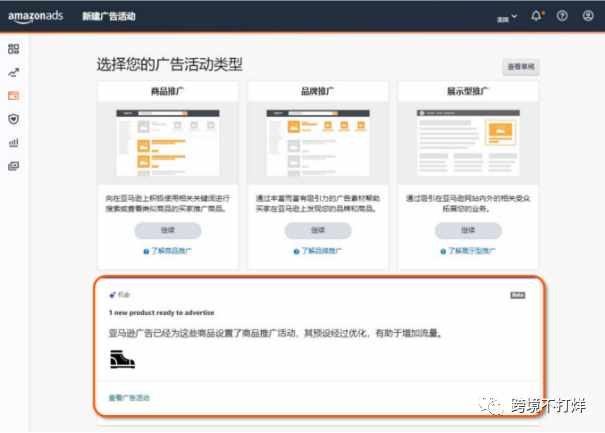The height and width of the screenshot is (433, 605).
Task: Click the gray button next to the page title
Action: (x=521, y=67)
